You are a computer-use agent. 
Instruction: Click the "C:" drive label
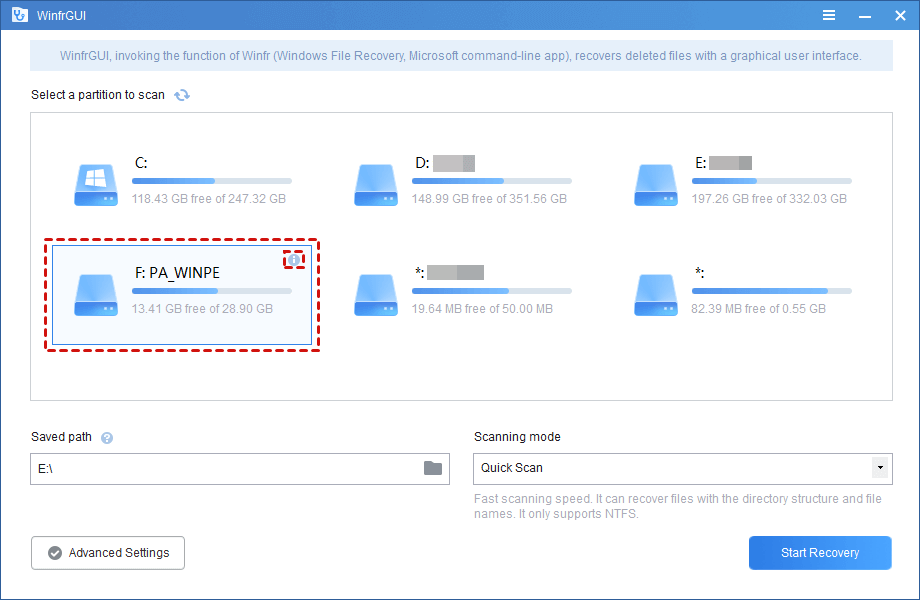click(141, 162)
